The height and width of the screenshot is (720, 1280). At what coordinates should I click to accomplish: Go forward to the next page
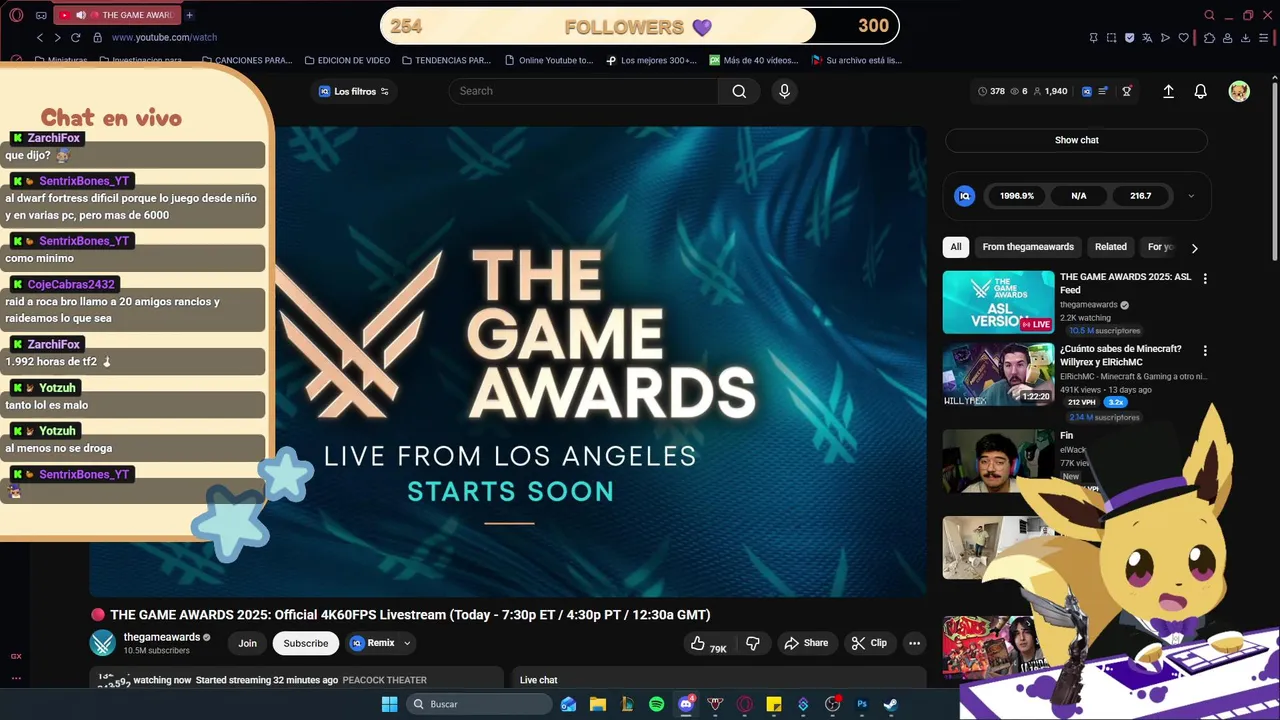(x=57, y=37)
